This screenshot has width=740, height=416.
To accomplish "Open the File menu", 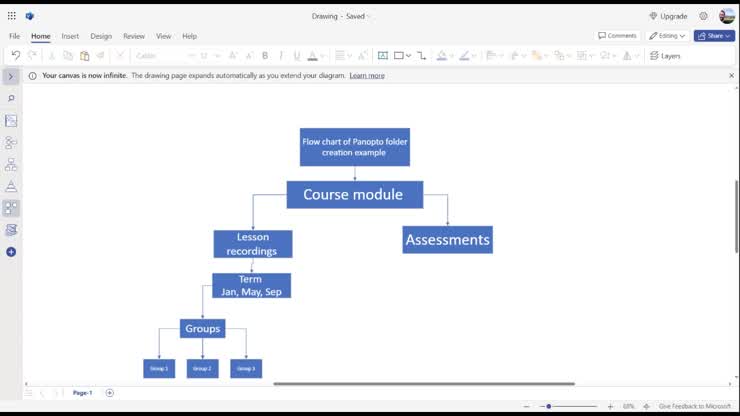I will coord(15,36).
